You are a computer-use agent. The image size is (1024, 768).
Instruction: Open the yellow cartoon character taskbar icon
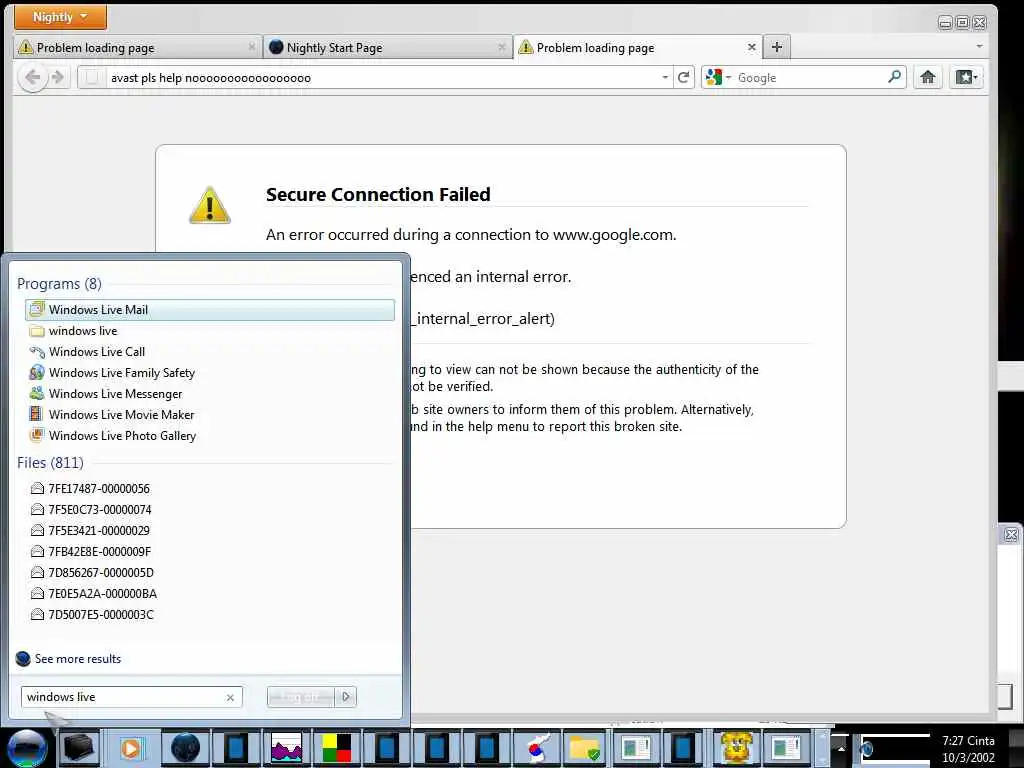click(737, 748)
